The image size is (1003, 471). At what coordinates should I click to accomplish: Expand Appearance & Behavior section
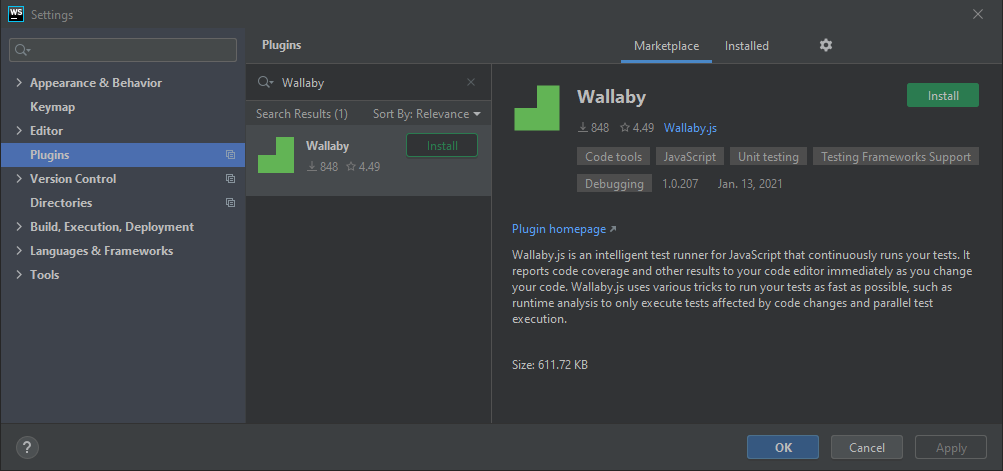[x=19, y=83]
